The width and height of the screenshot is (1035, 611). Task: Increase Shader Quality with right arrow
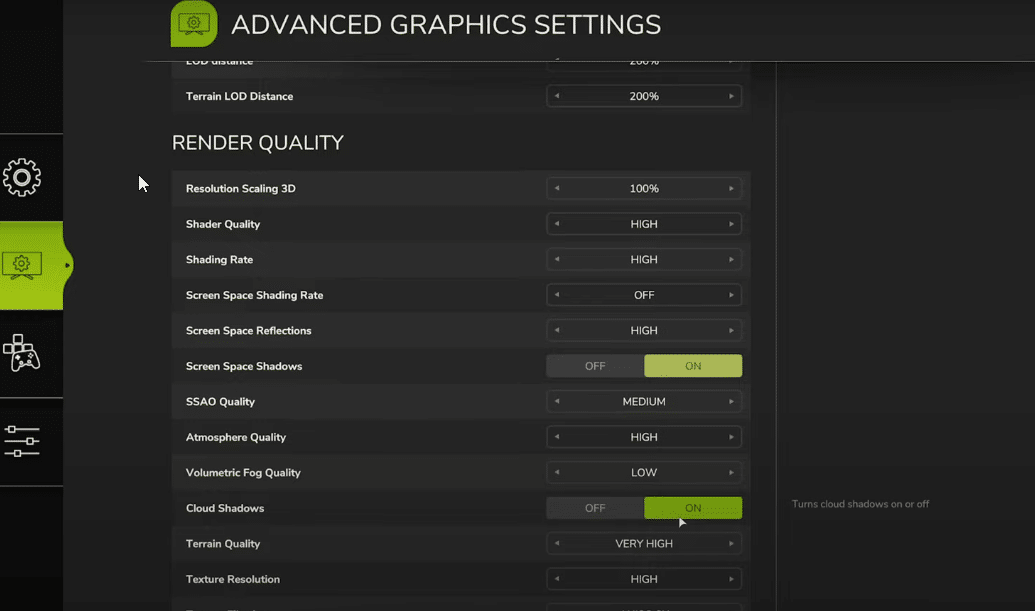[x=732, y=224]
